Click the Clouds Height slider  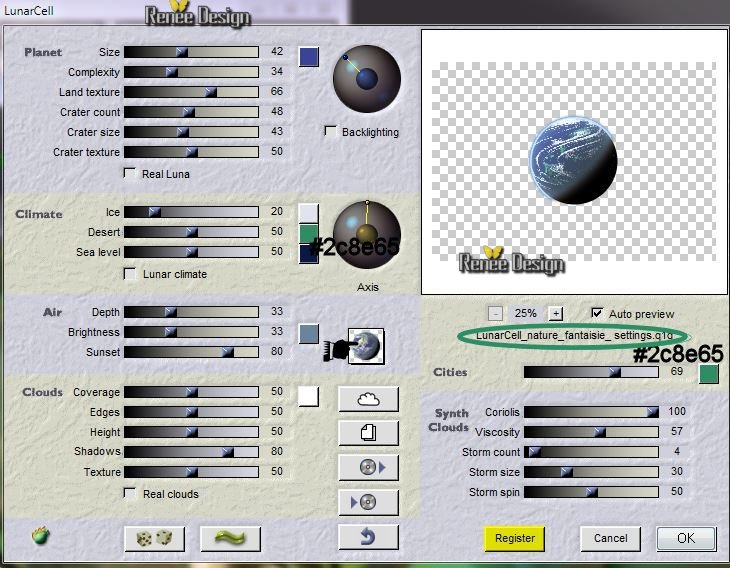click(x=191, y=432)
